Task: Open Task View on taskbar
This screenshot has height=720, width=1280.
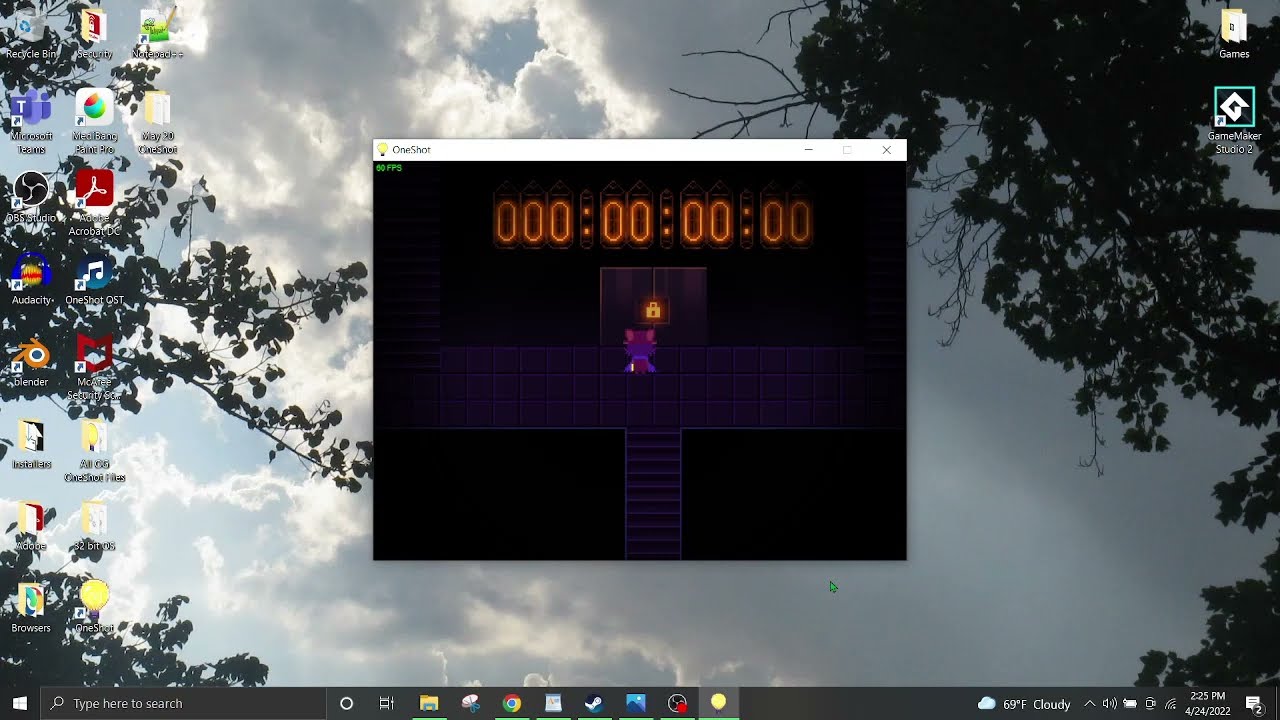Action: pyautogui.click(x=387, y=703)
